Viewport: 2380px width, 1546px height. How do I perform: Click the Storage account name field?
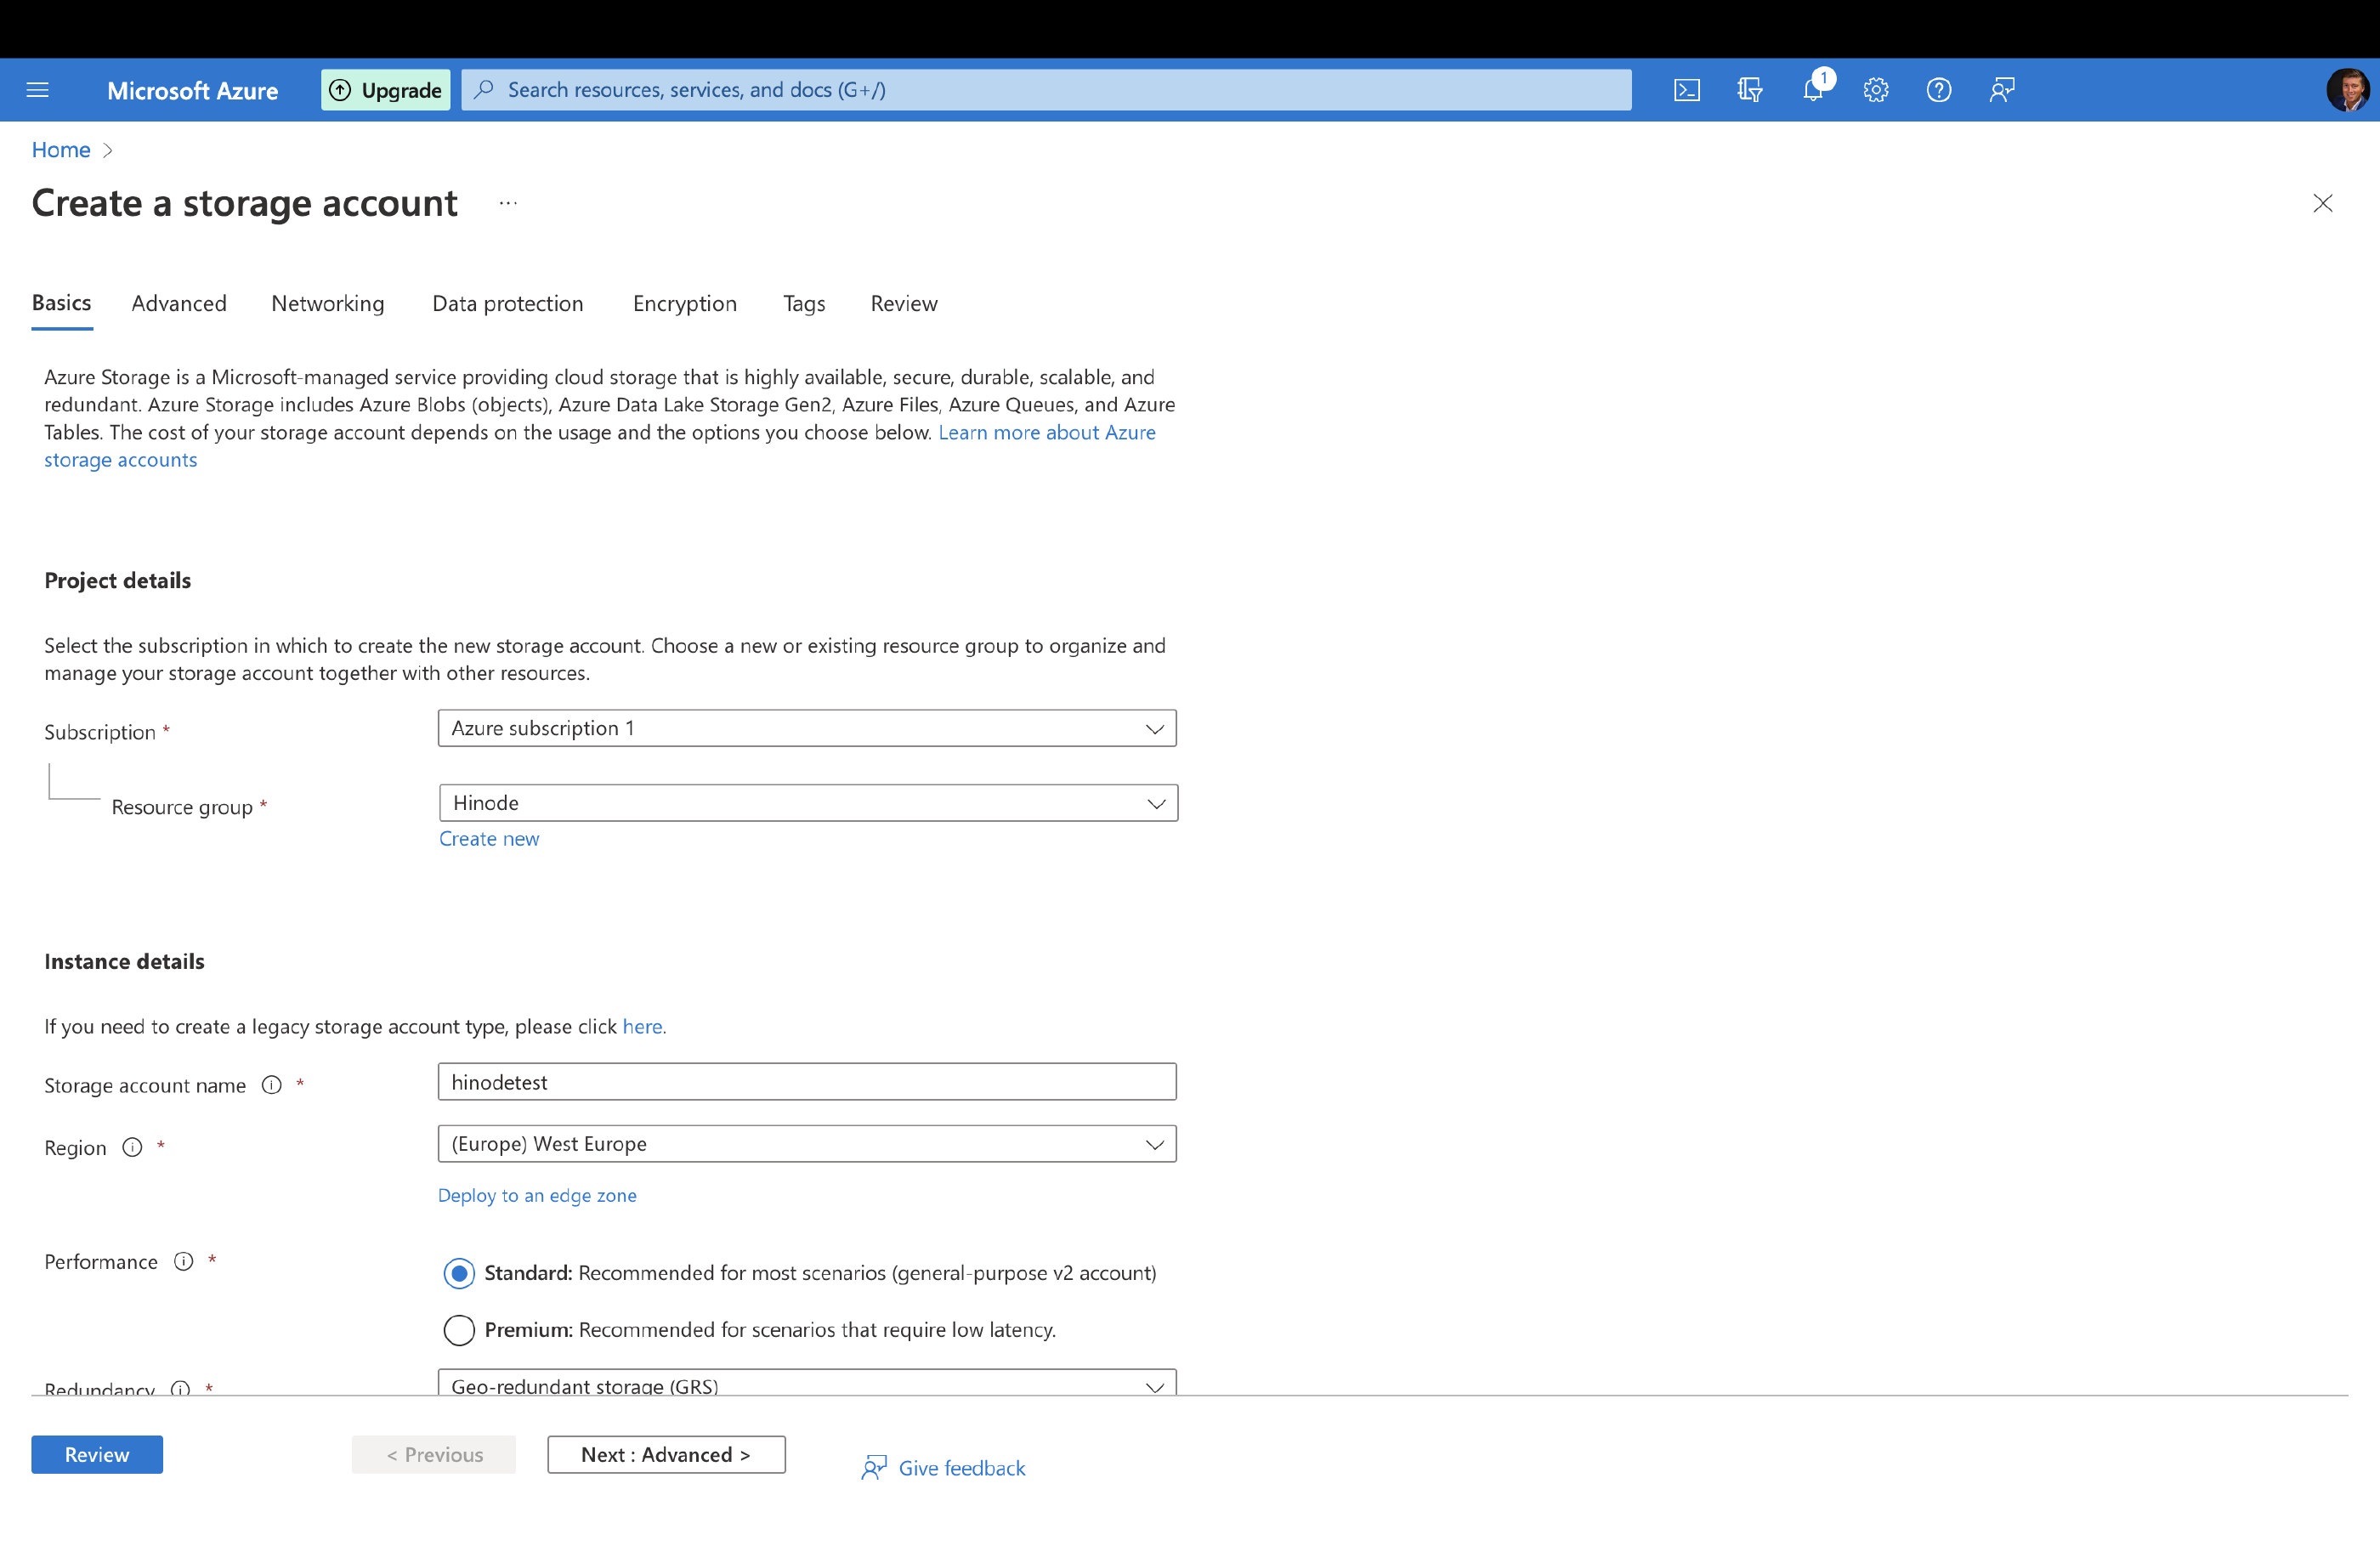pos(806,1082)
